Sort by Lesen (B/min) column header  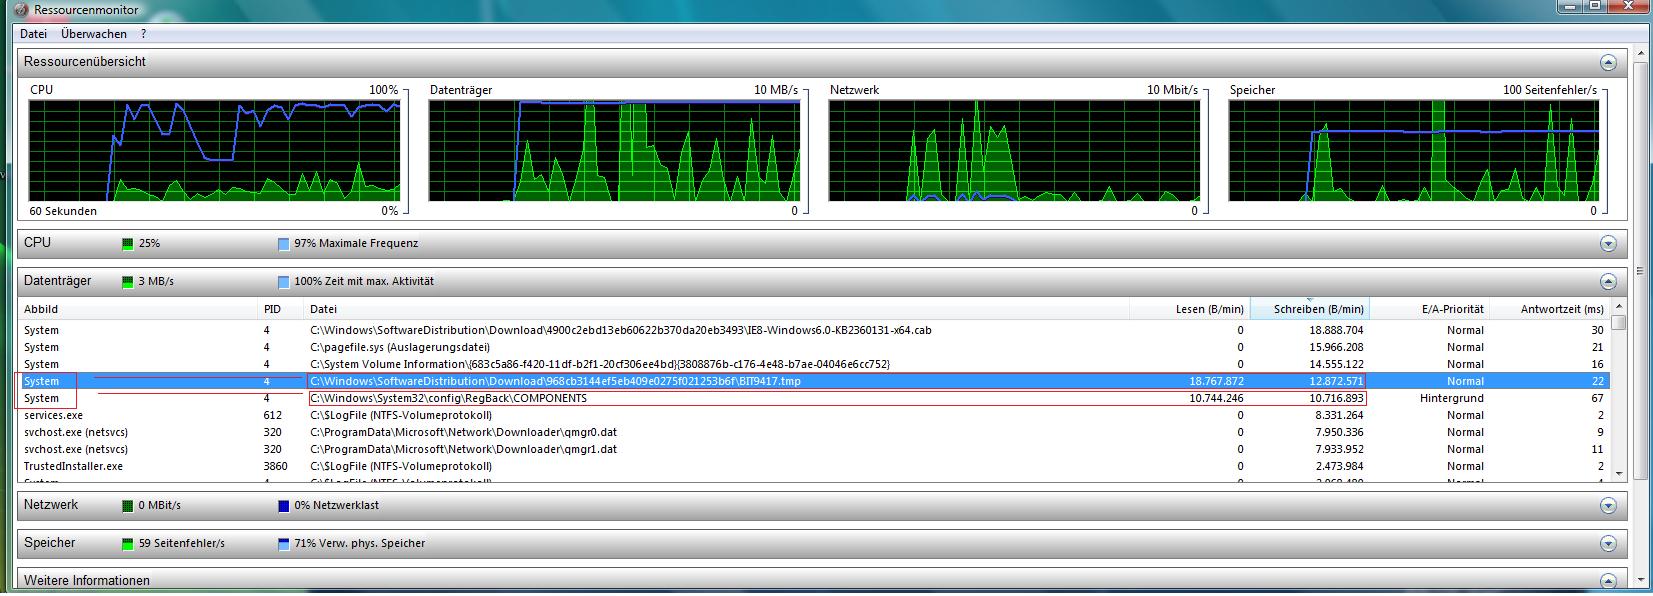[x=1189, y=309]
